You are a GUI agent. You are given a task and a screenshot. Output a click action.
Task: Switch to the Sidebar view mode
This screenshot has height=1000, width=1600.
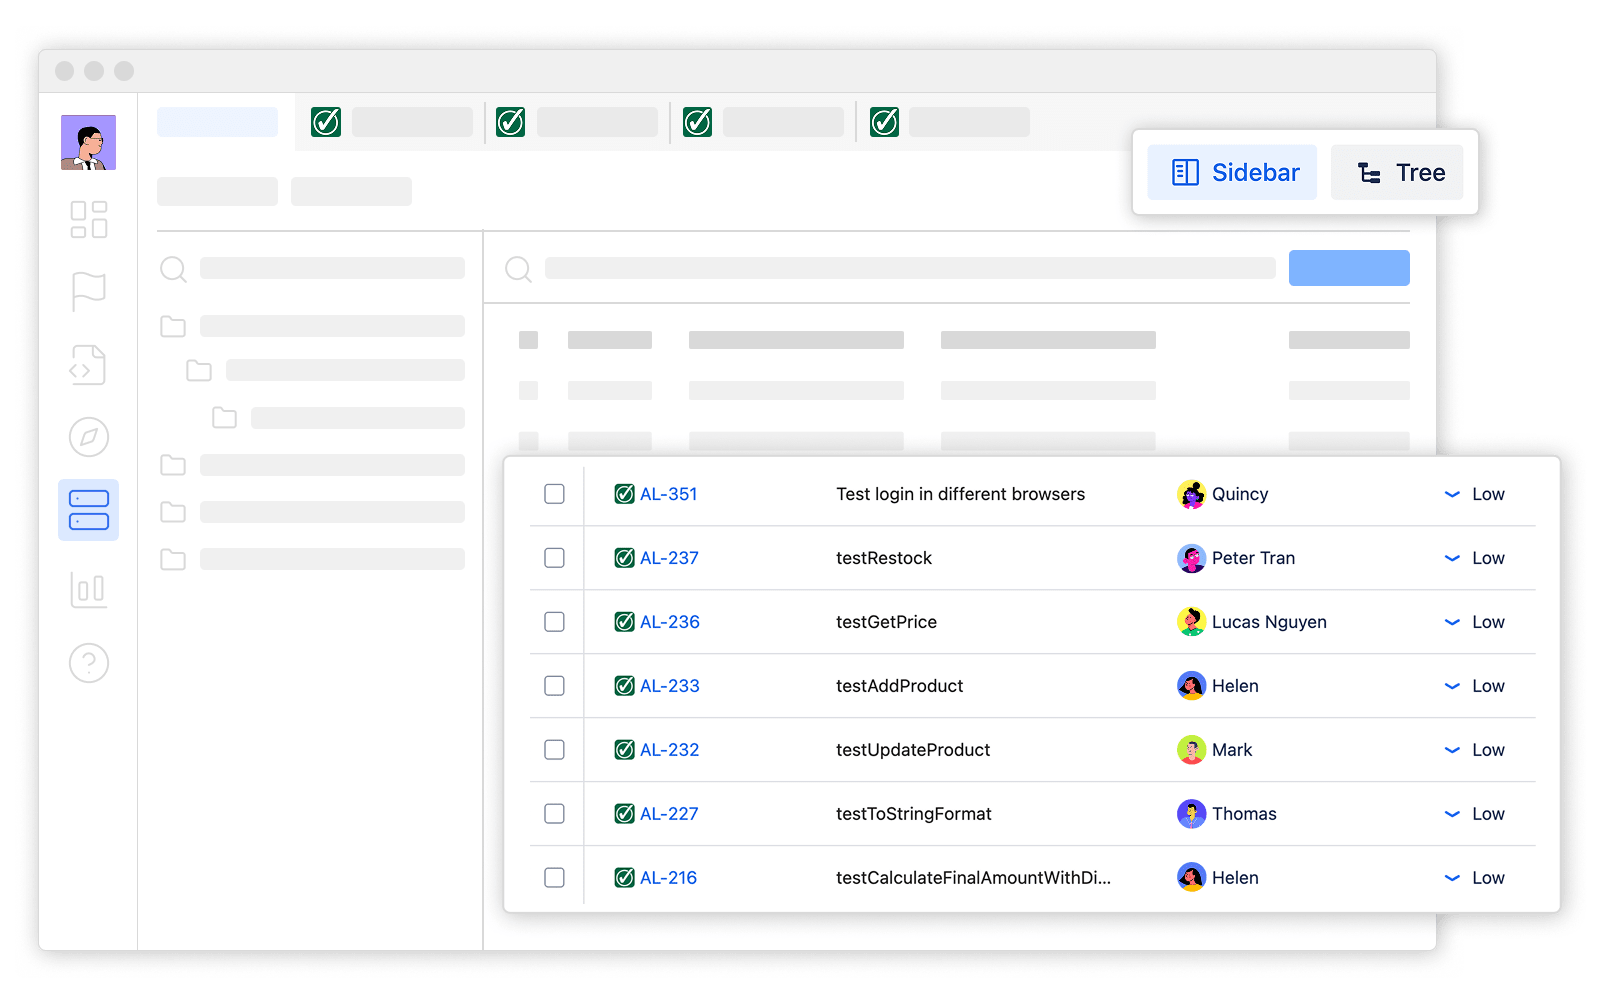[1232, 172]
